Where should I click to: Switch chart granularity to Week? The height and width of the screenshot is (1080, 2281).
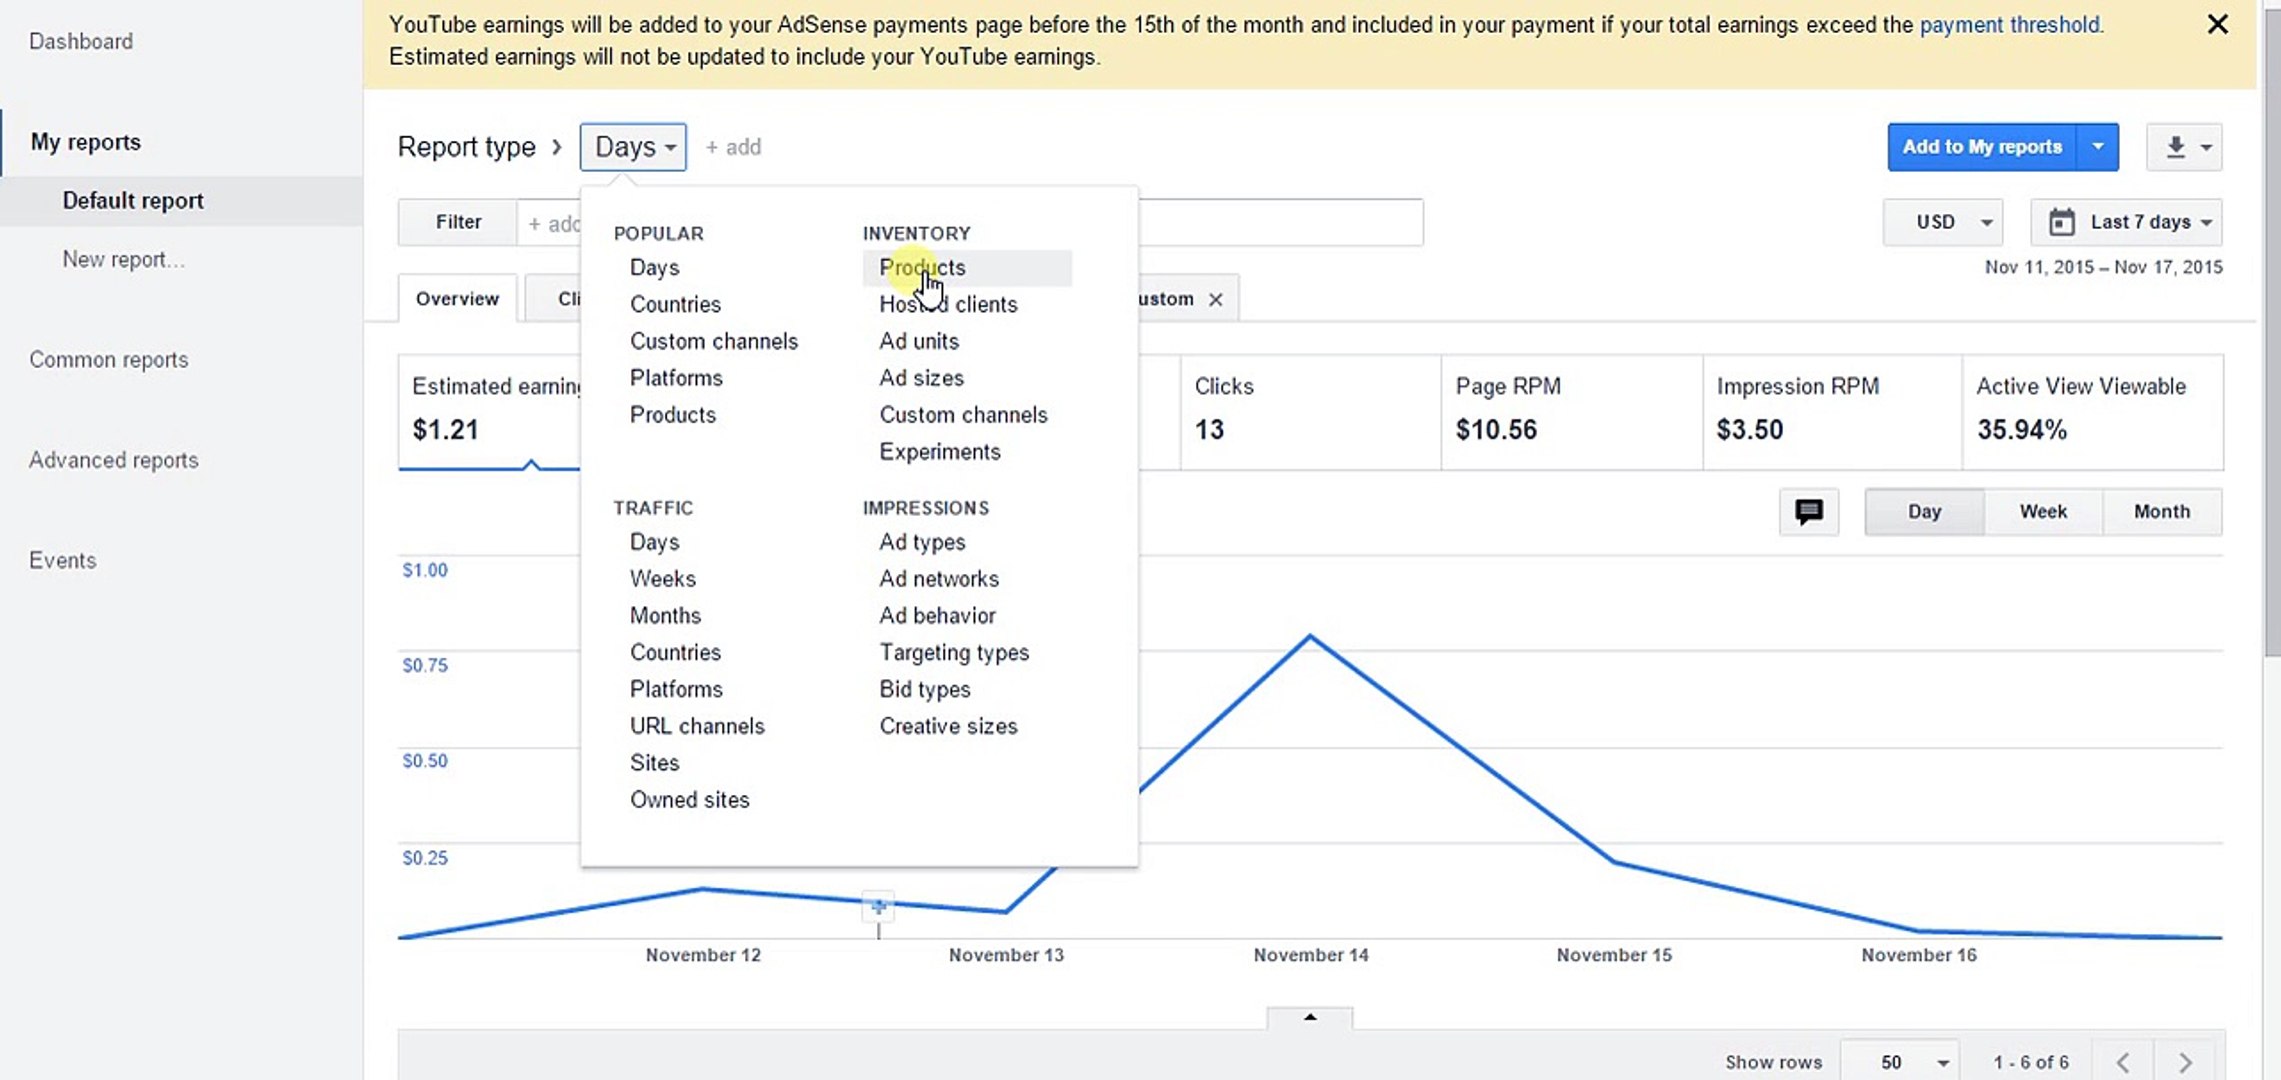pos(2043,512)
